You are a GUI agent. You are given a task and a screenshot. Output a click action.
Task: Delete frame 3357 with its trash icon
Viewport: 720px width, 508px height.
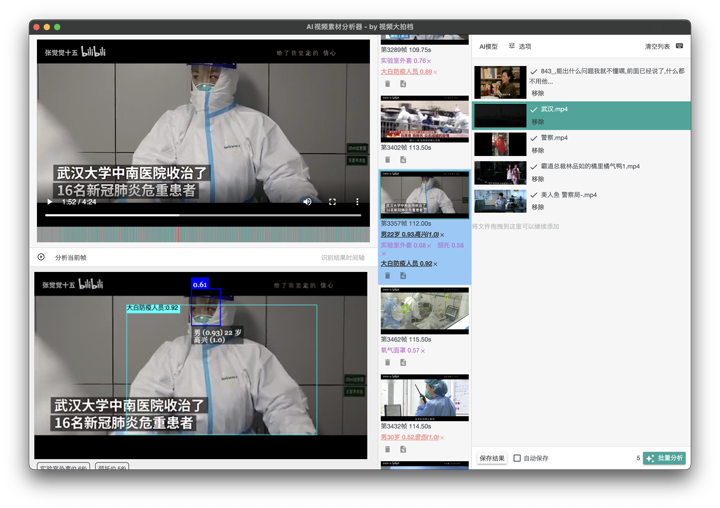pos(388,276)
